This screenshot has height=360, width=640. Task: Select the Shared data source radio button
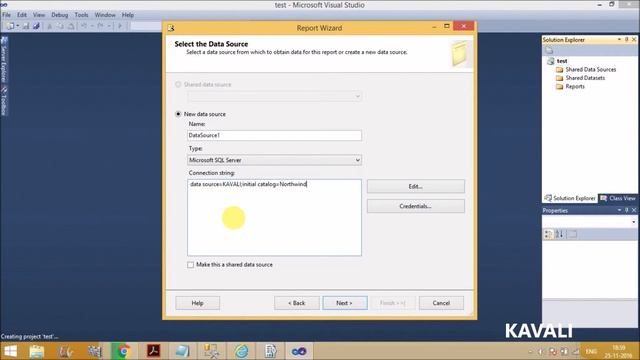pyautogui.click(x=178, y=84)
